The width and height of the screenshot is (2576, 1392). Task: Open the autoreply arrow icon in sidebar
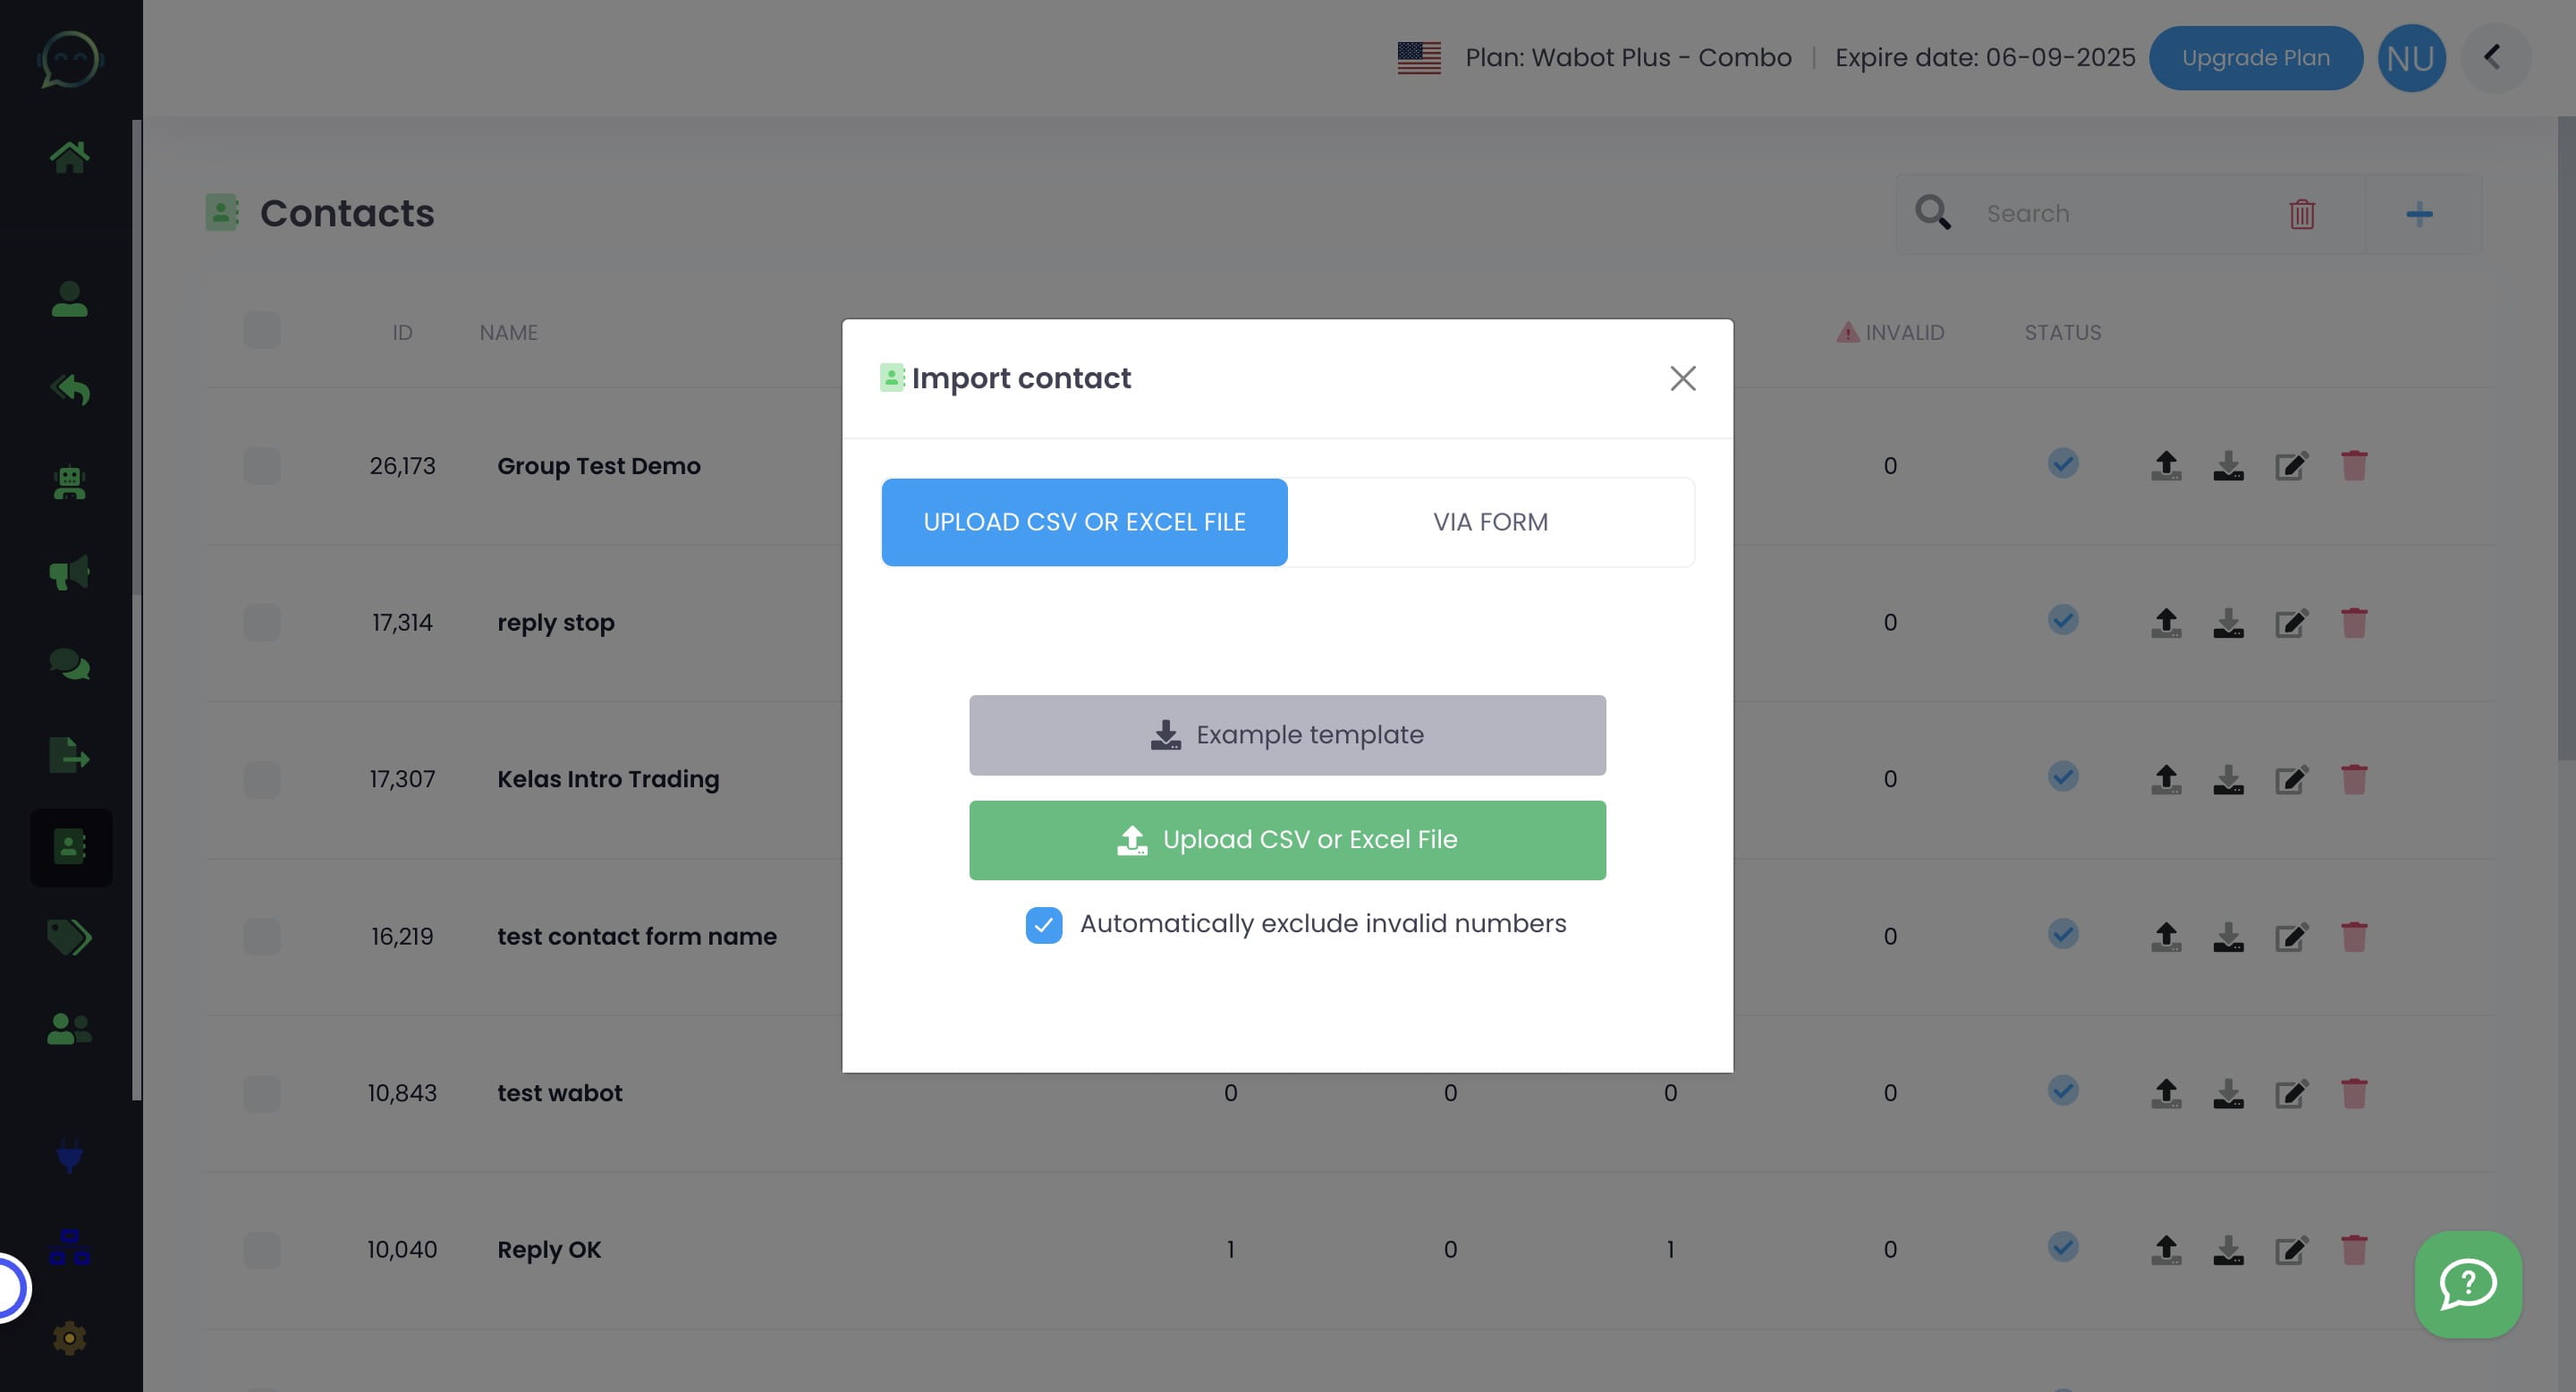69,390
